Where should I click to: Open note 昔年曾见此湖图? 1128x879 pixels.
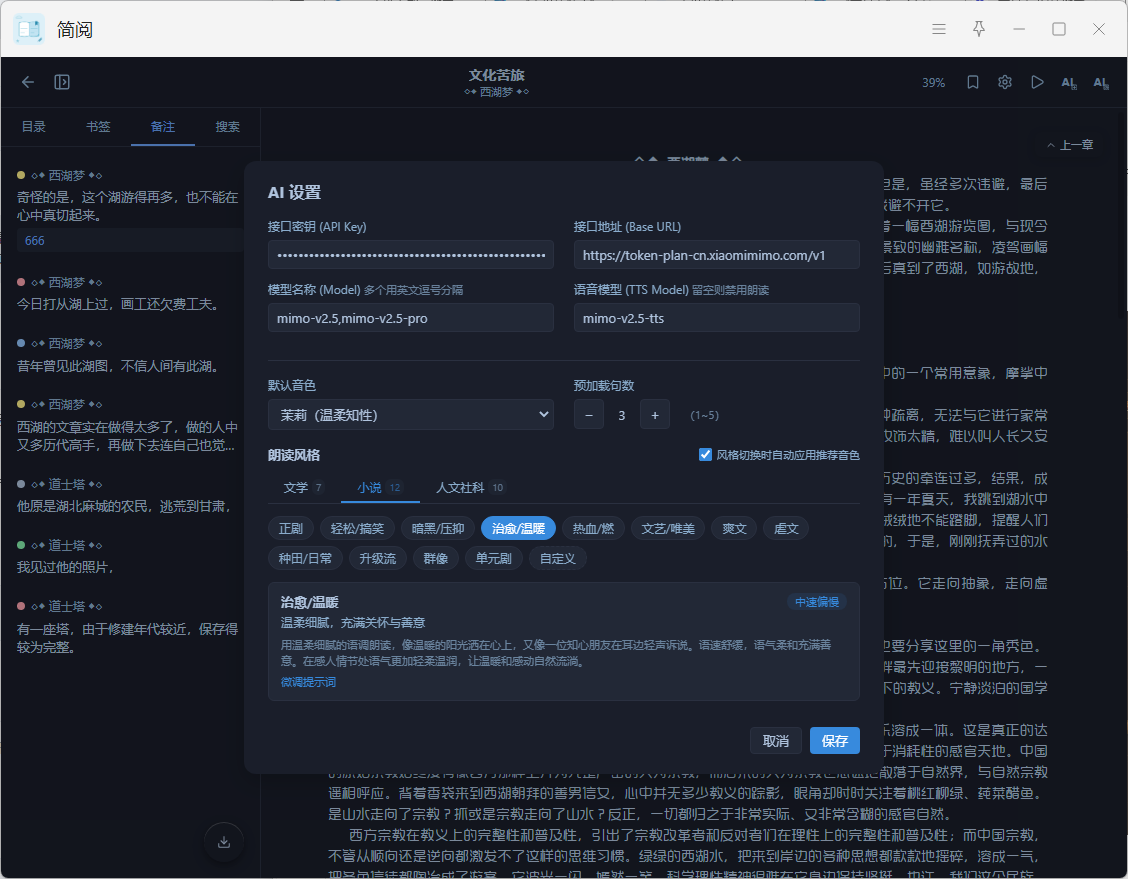coord(118,366)
